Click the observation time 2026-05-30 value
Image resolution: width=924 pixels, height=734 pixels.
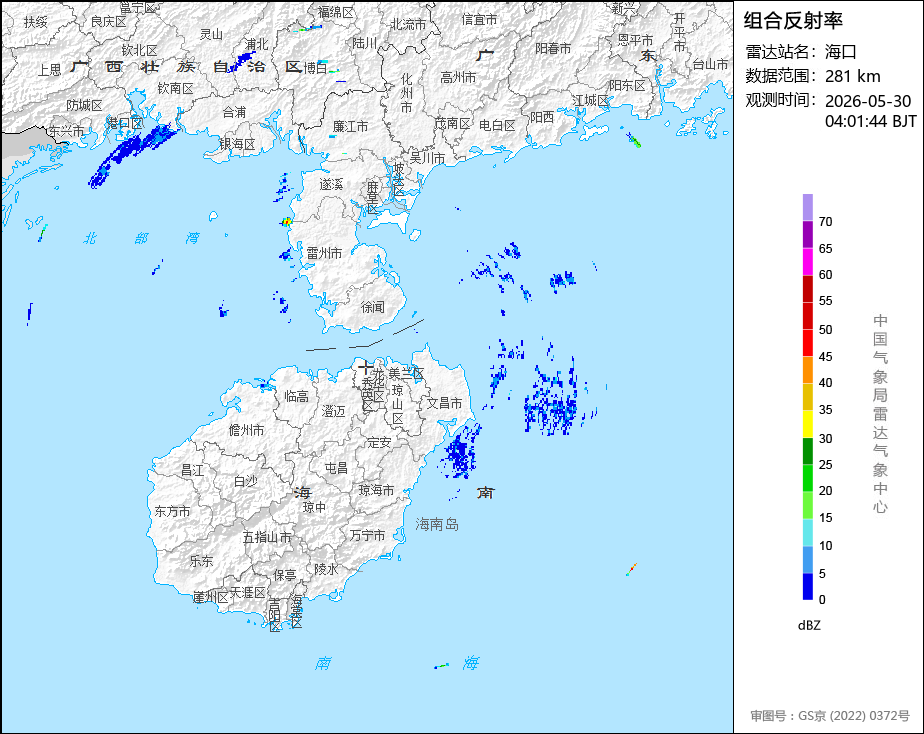868,101
